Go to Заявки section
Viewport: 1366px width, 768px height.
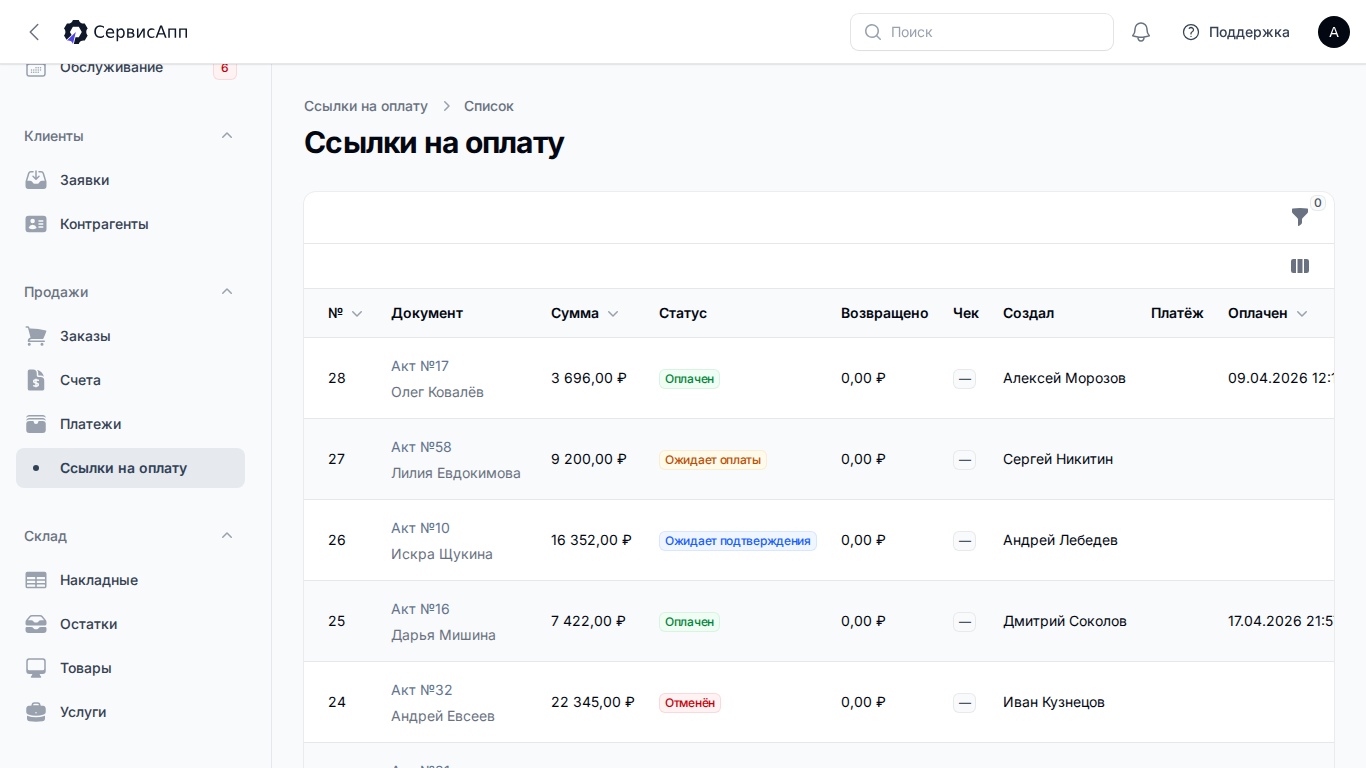pyautogui.click(x=130, y=180)
